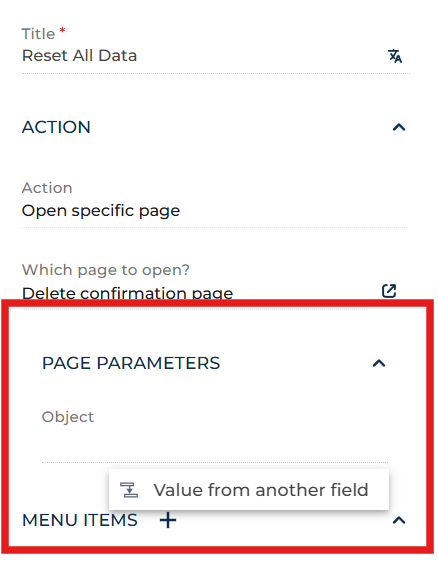The width and height of the screenshot is (438, 576).
Task: Change the Delete confirmation page selection
Action: point(195,293)
